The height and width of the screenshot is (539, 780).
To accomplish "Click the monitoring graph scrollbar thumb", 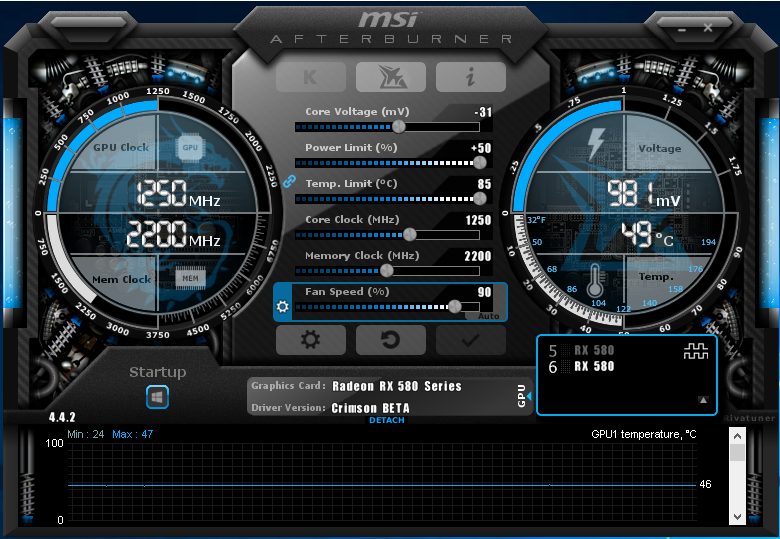I will tap(737, 452).
